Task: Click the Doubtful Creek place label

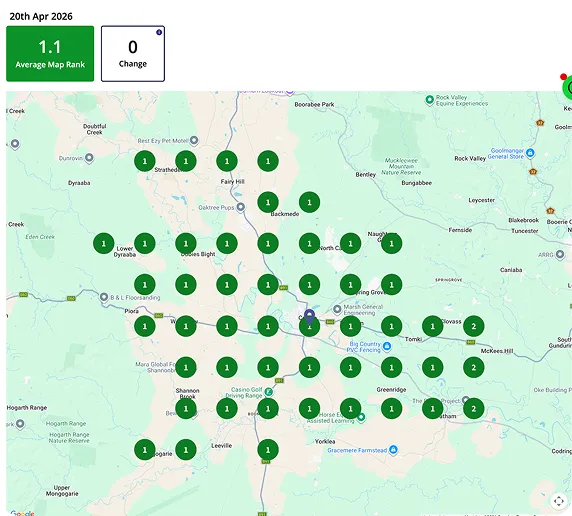Action: tap(94, 129)
